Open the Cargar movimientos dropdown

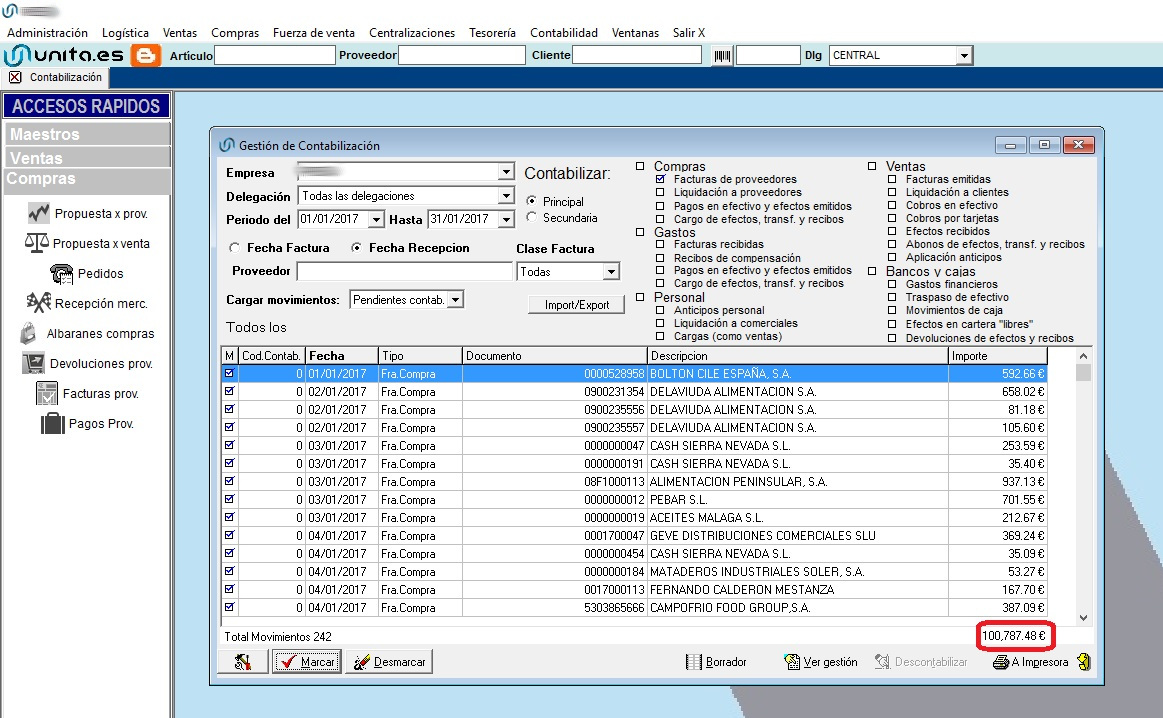click(x=455, y=300)
